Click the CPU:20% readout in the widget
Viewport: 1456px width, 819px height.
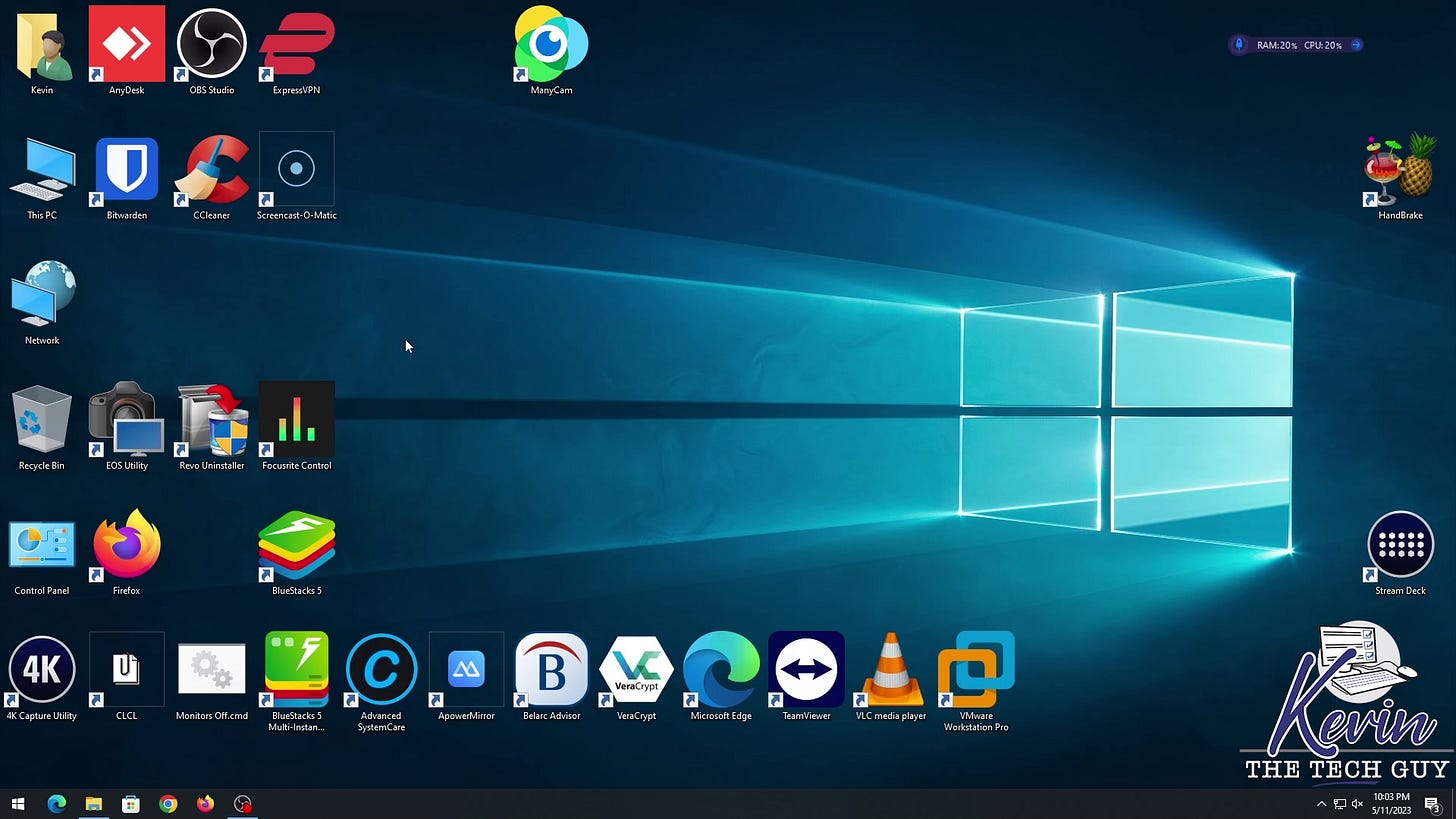point(1323,45)
